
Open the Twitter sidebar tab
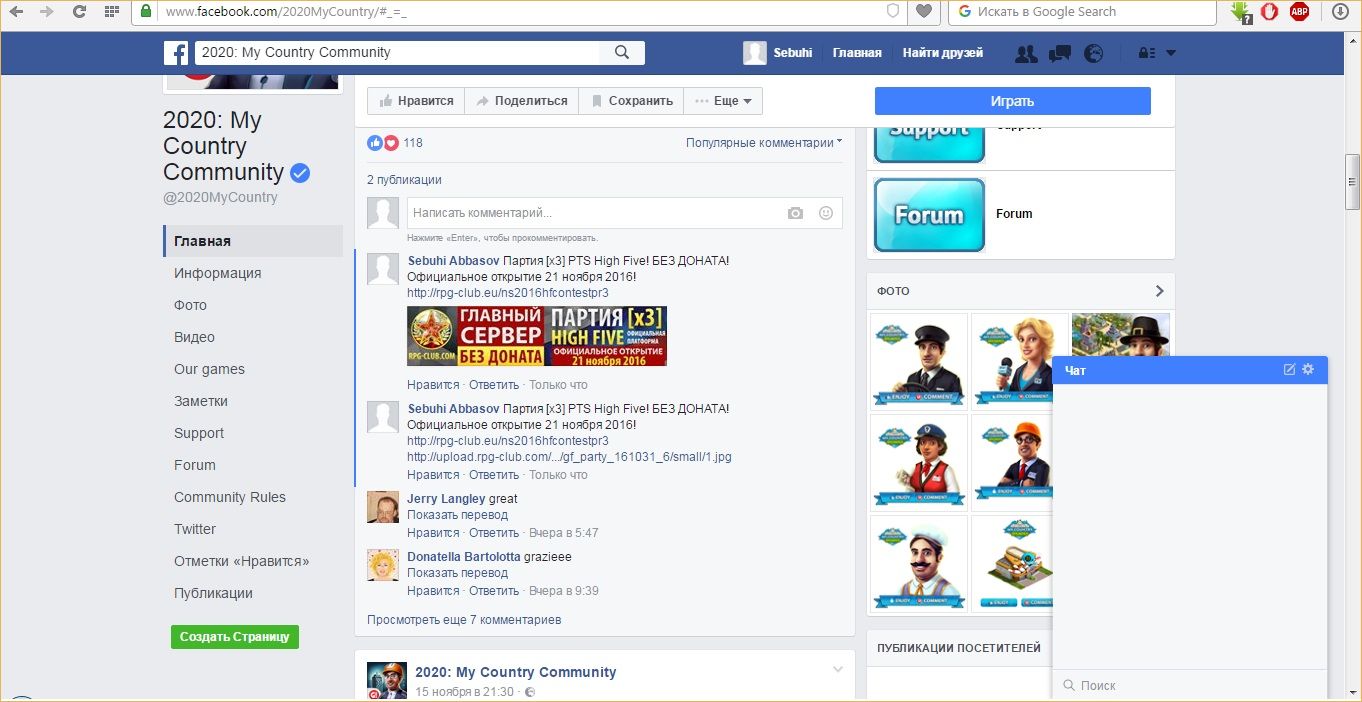pos(253,529)
